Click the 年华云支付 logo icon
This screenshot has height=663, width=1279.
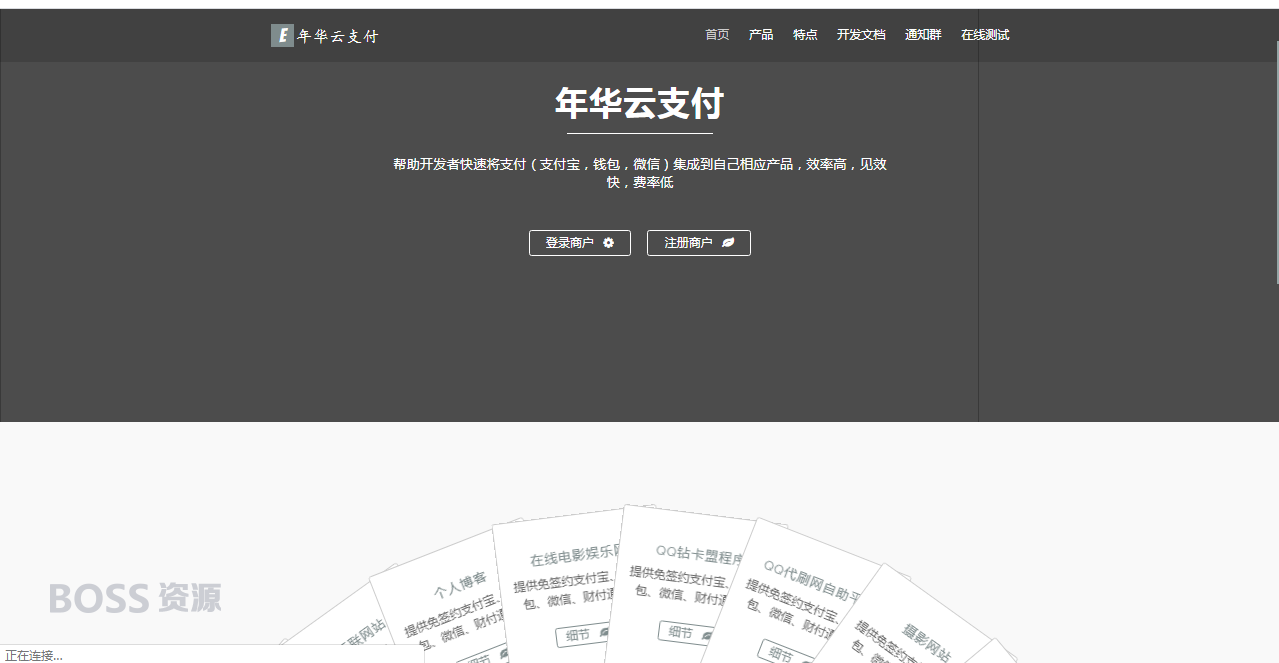[282, 36]
